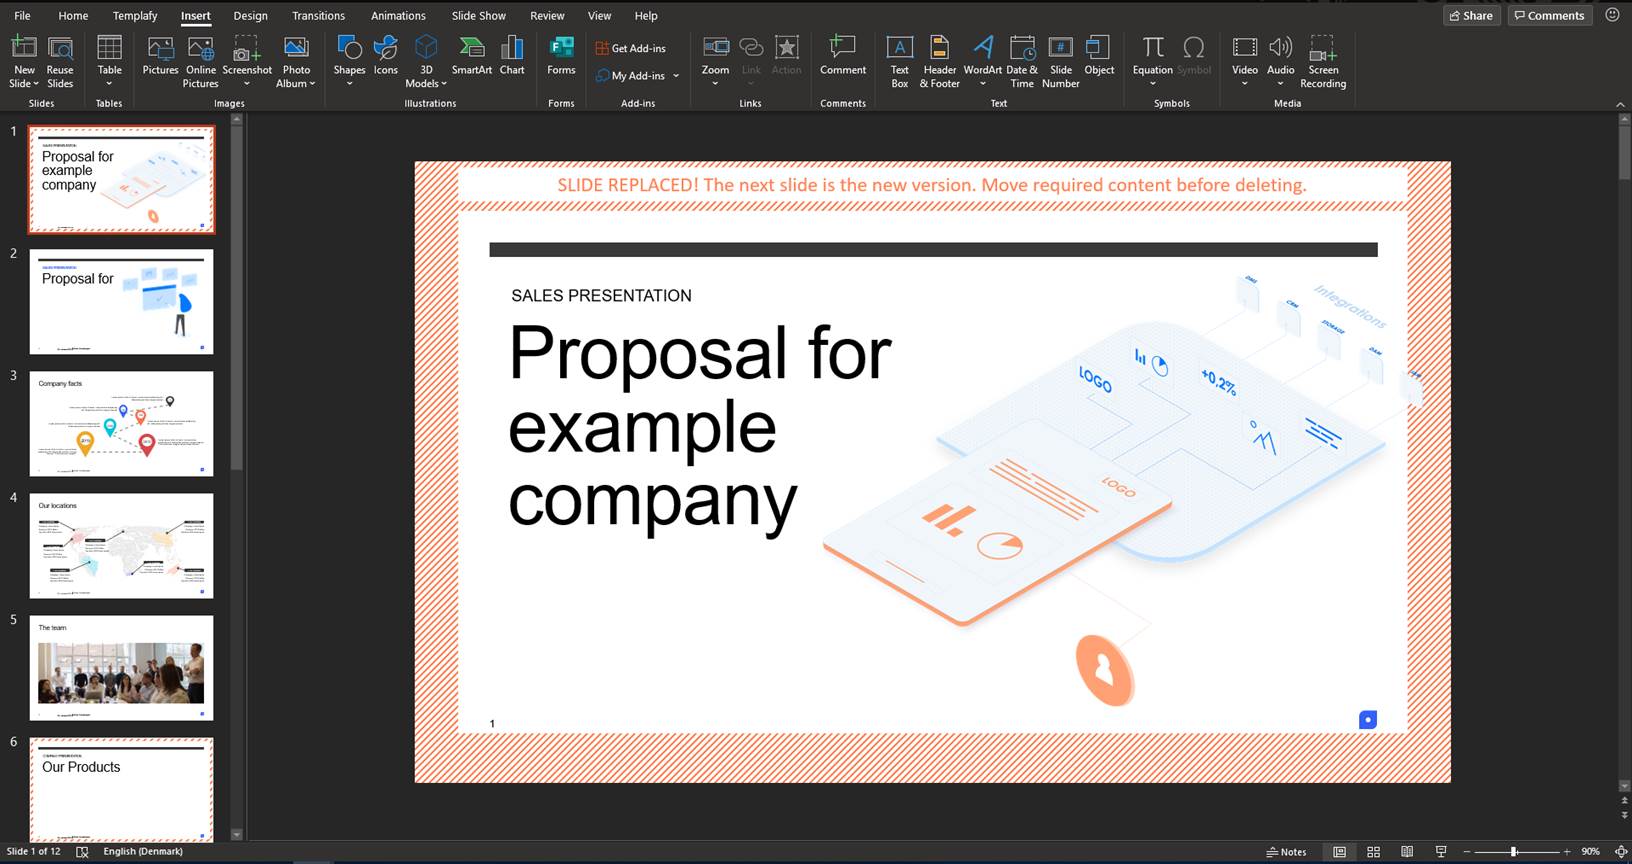Open the Design tab

coord(250,16)
